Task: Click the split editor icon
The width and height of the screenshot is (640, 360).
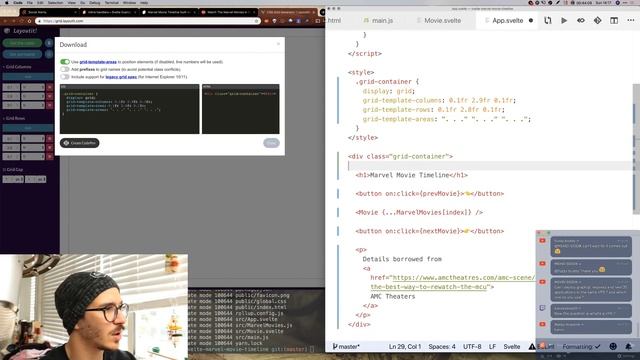Action: point(614,20)
